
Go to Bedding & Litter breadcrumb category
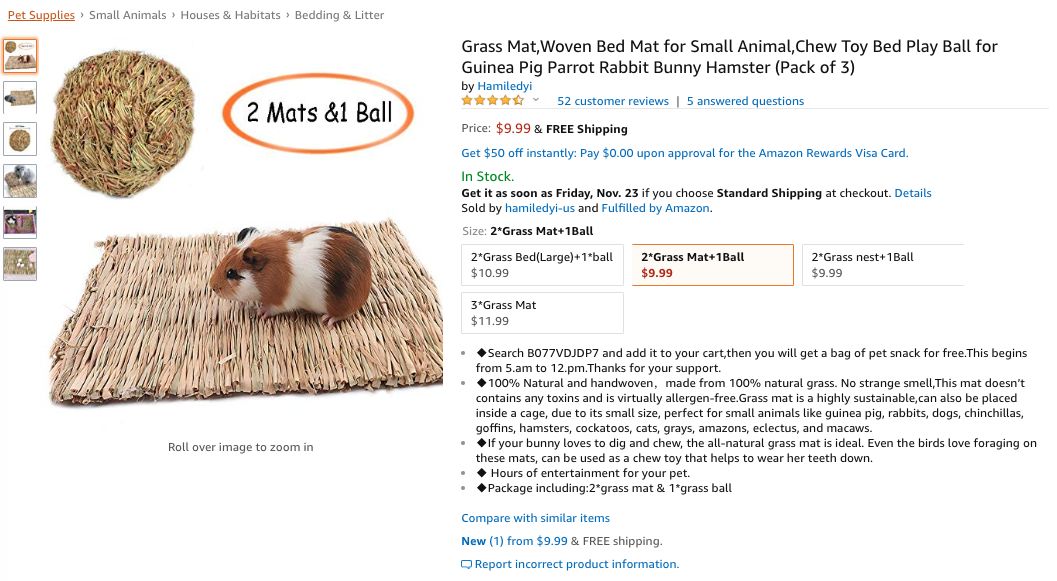click(339, 15)
